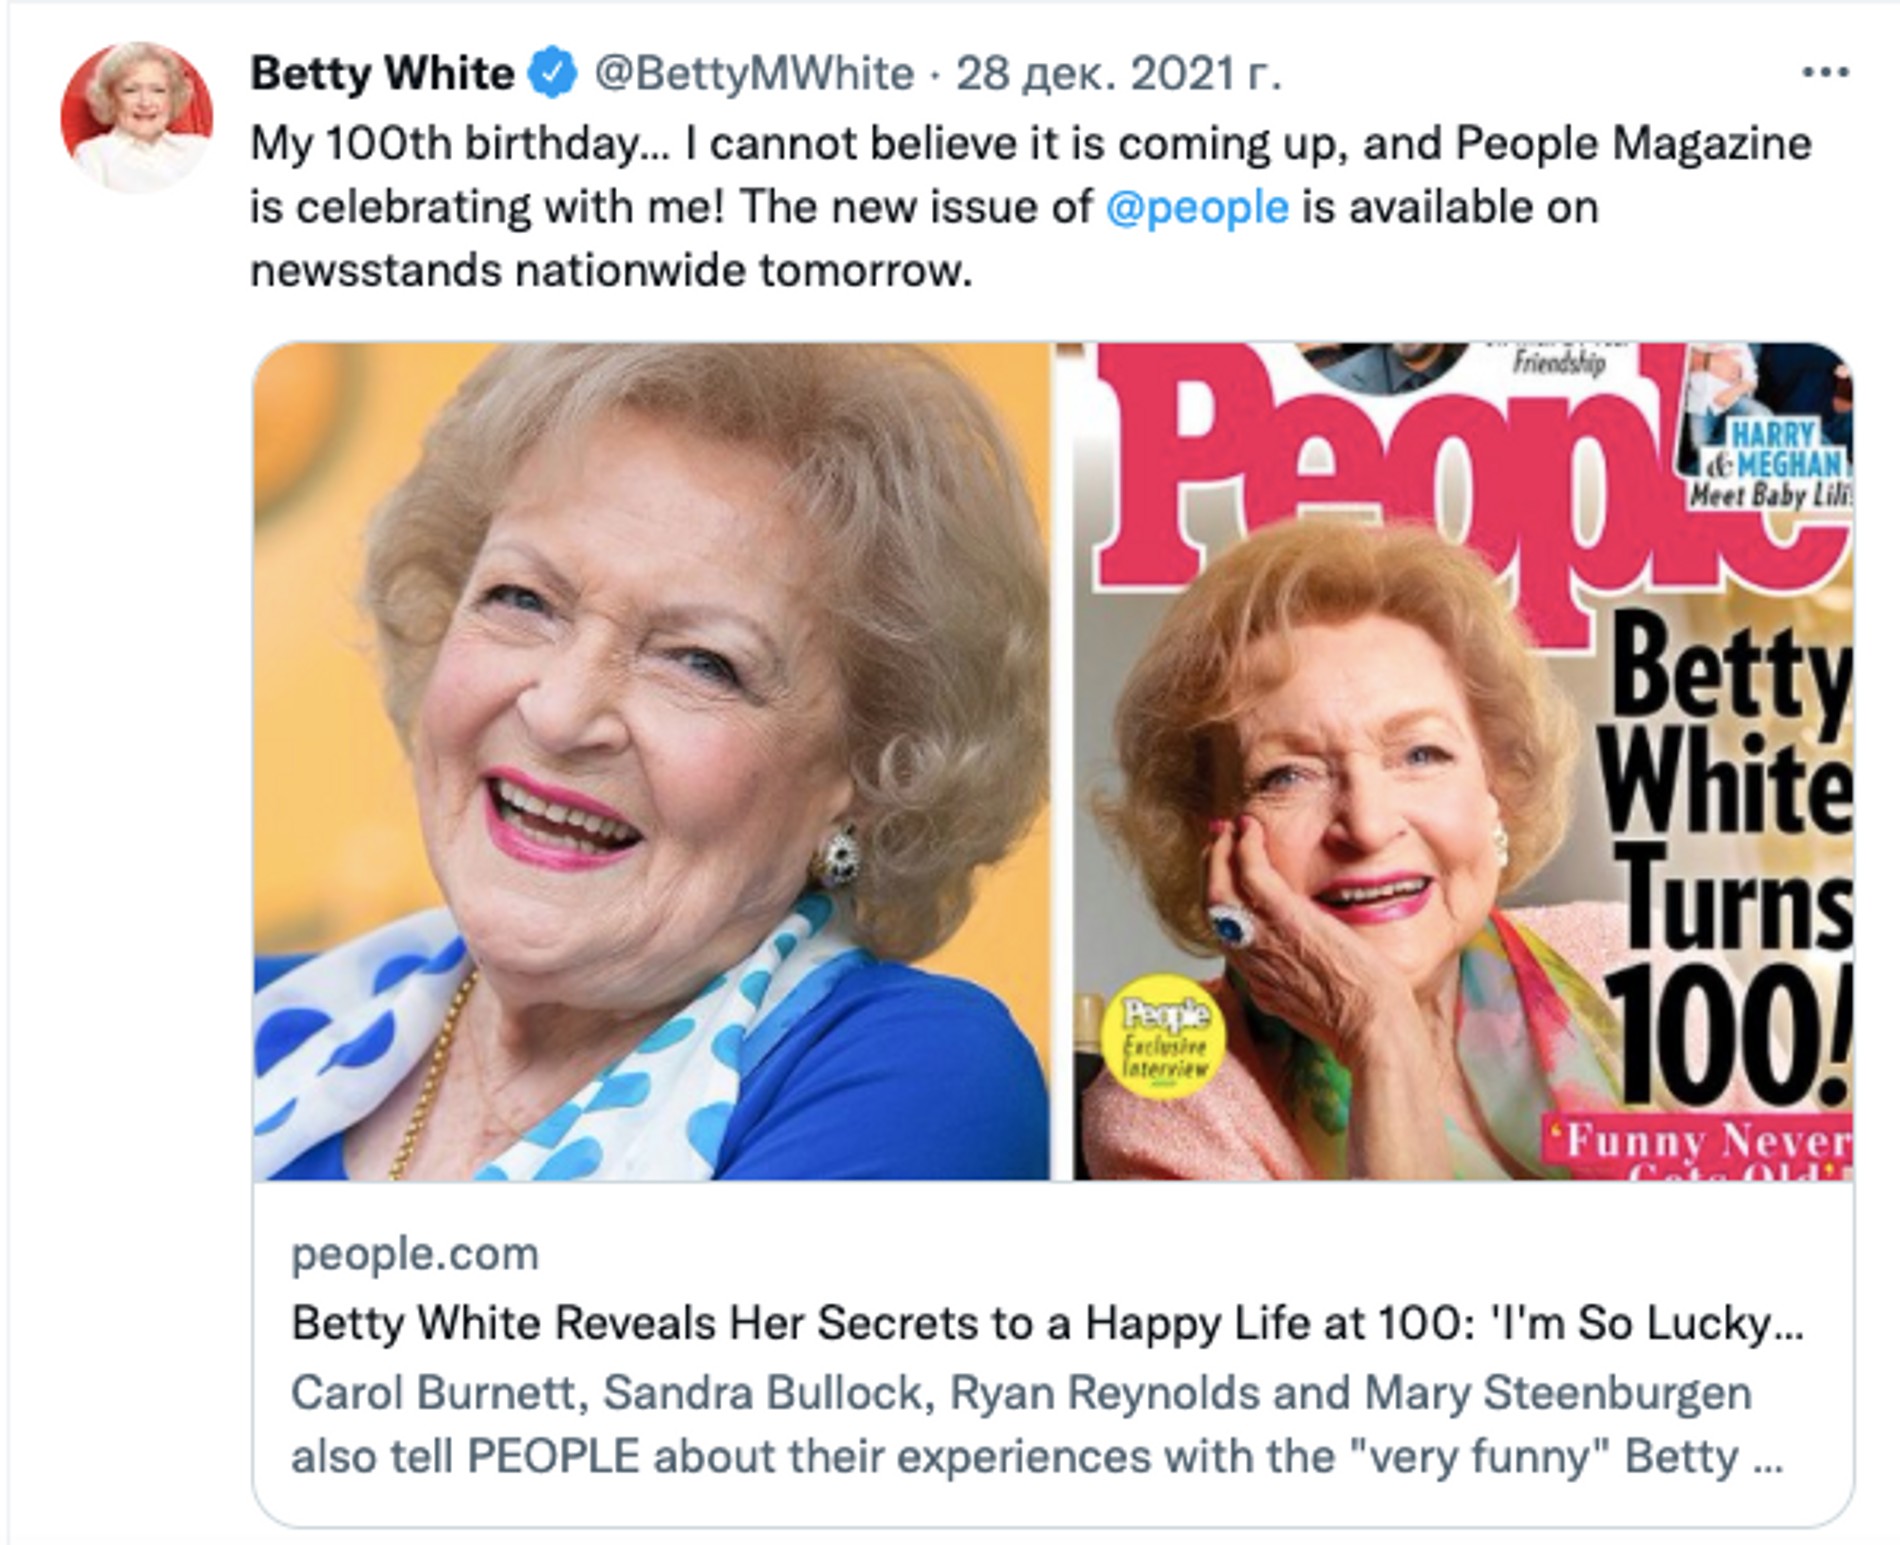
Task: Follow the @people mention link
Action: pyautogui.click(x=1197, y=208)
